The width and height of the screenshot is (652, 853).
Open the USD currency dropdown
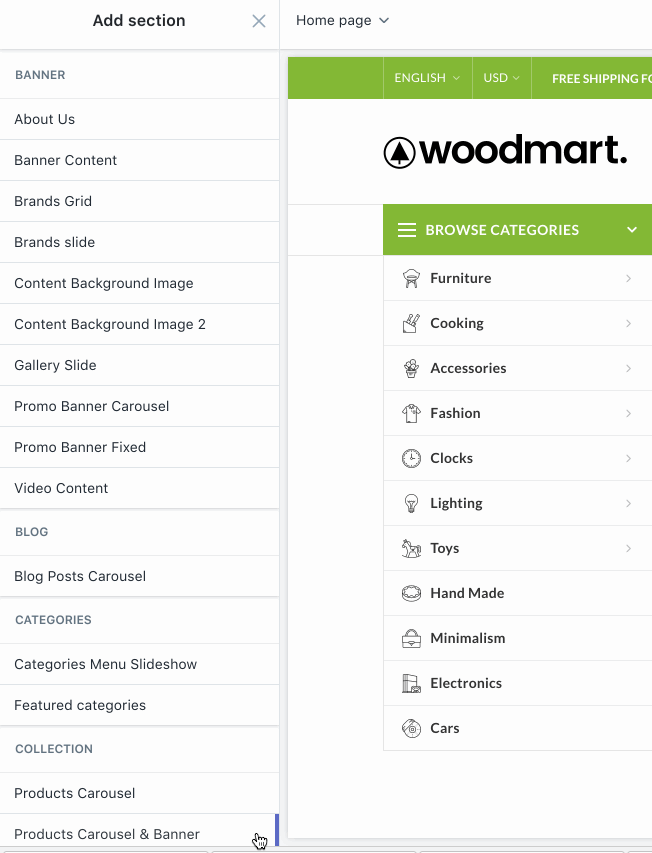[x=501, y=78]
